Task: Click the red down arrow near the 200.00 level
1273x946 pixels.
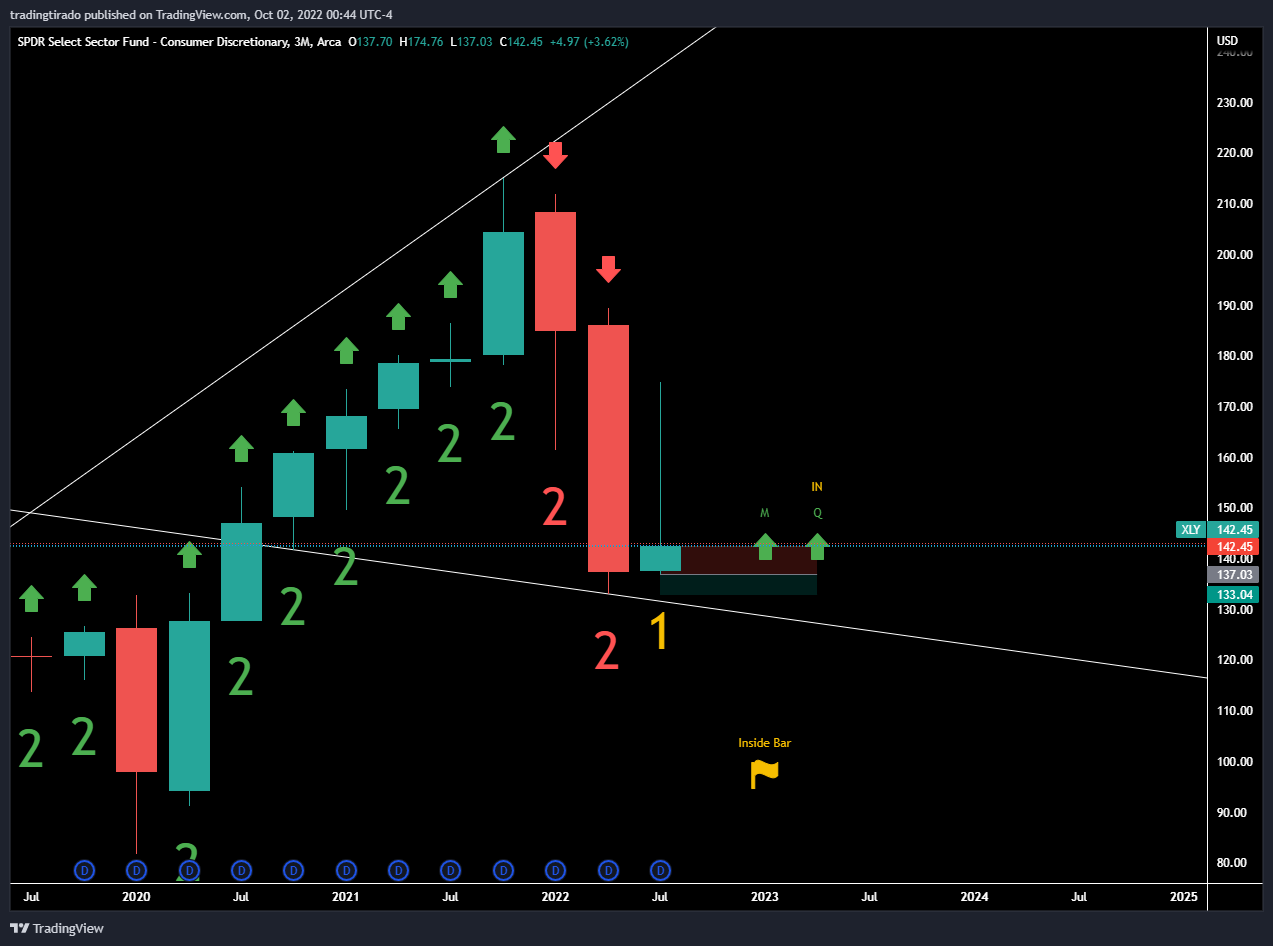Action: click(608, 269)
